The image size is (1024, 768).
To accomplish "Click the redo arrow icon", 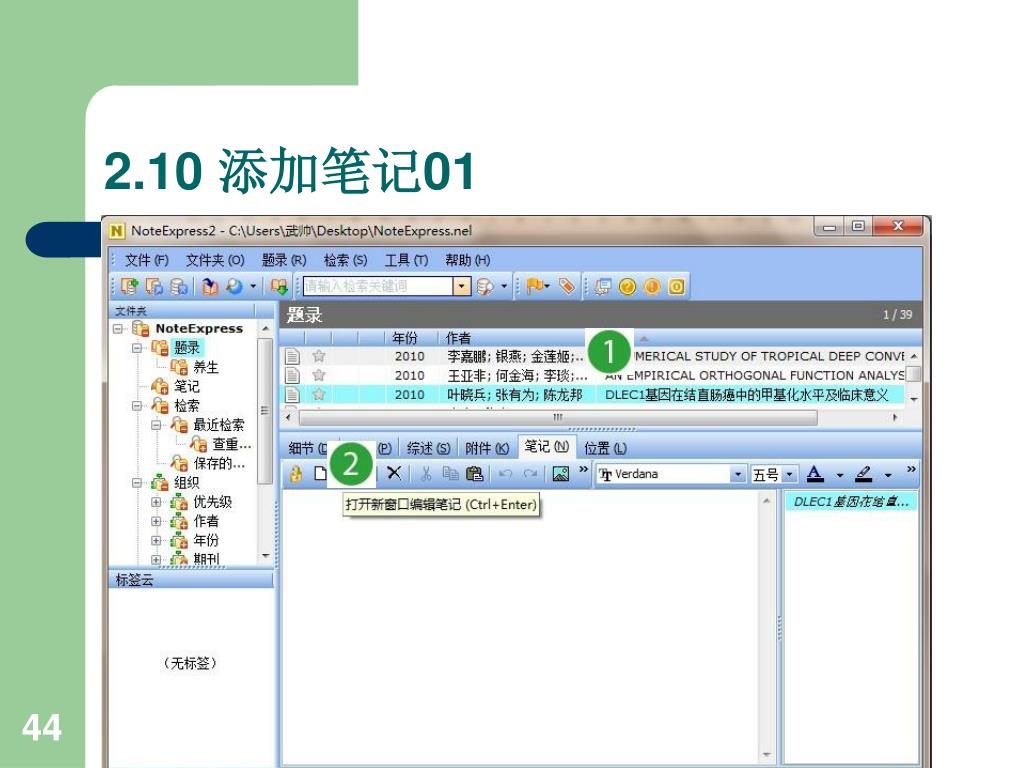I will tap(530, 473).
